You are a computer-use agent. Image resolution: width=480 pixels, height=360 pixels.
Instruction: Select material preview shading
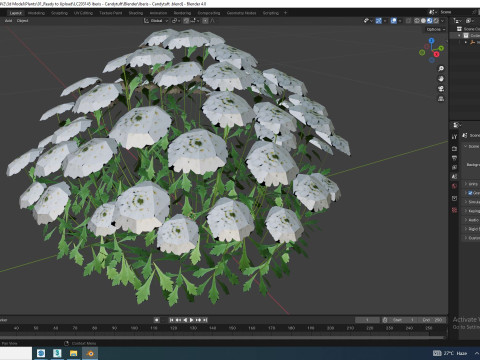point(430,21)
